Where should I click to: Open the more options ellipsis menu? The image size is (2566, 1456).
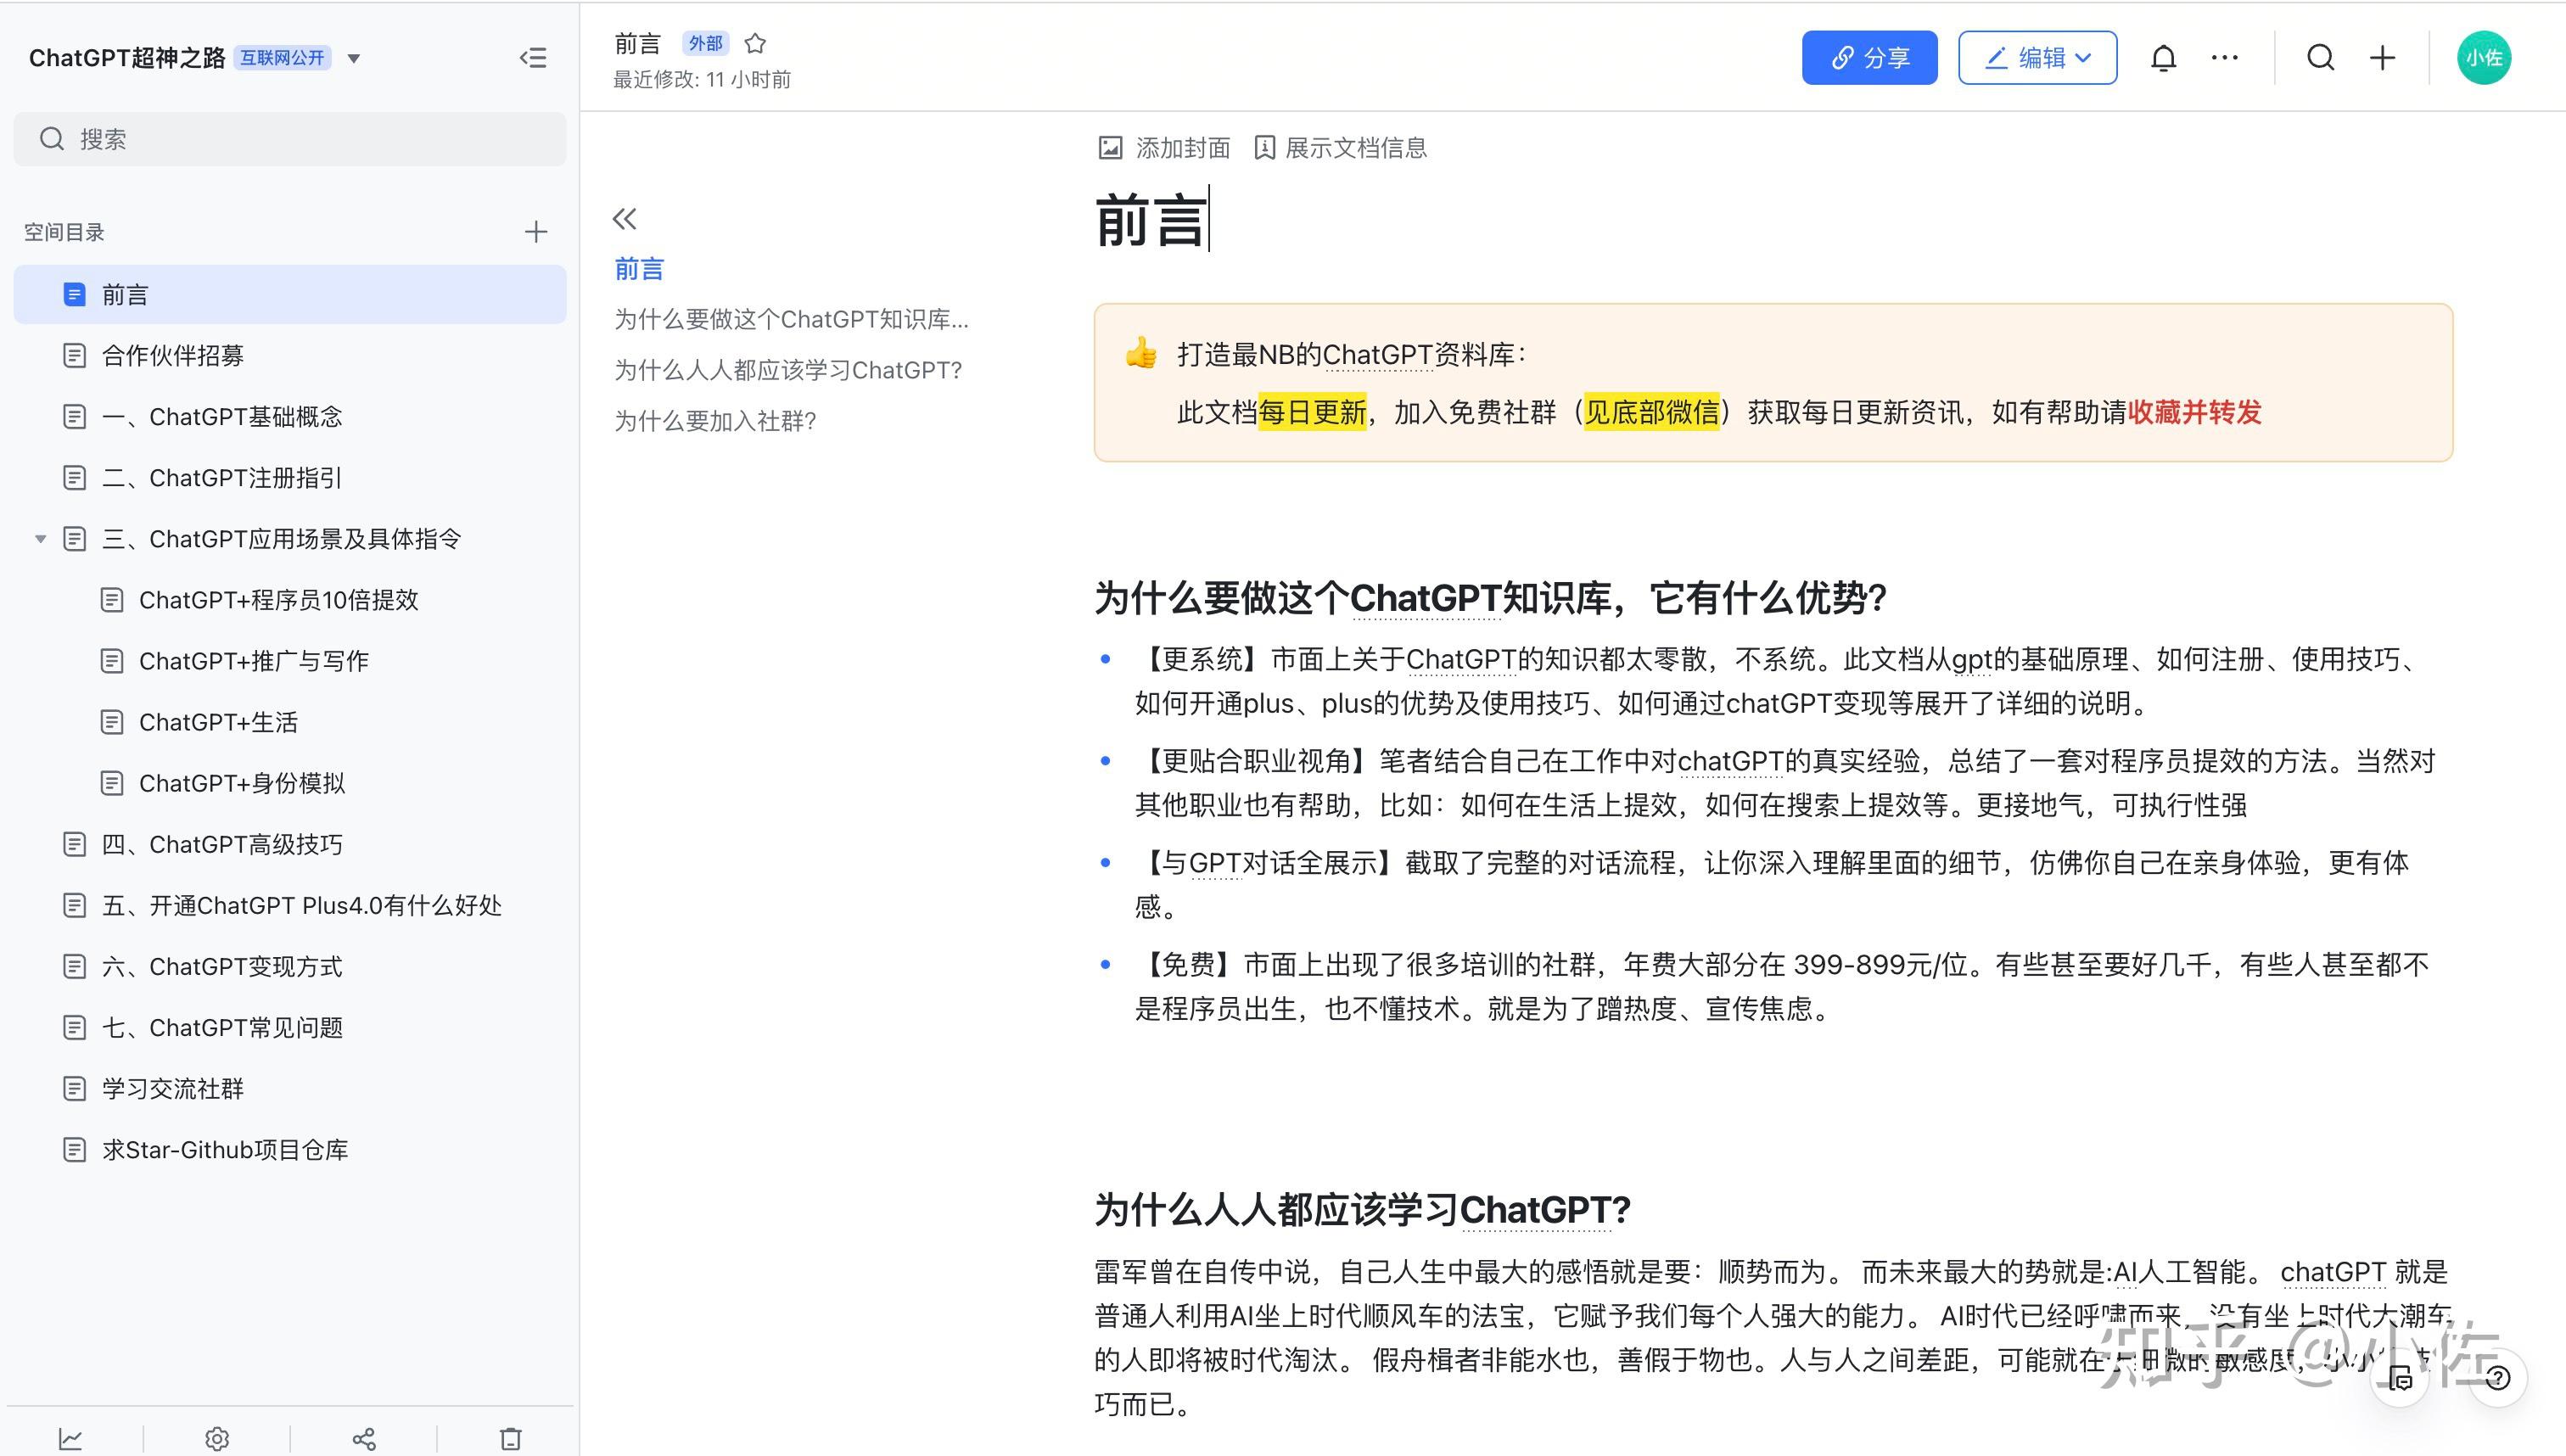[x=2224, y=58]
